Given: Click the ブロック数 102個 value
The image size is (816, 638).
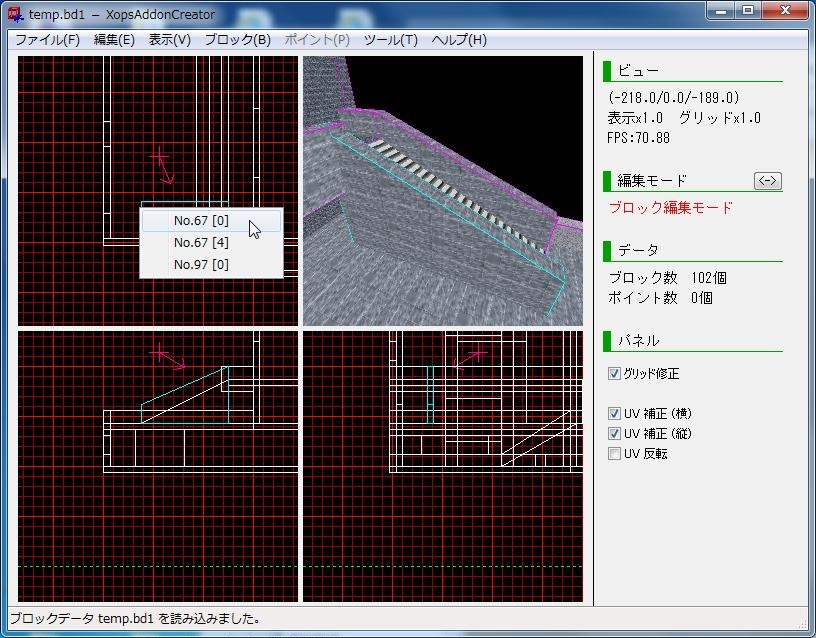Looking at the screenshot, I should 668,278.
